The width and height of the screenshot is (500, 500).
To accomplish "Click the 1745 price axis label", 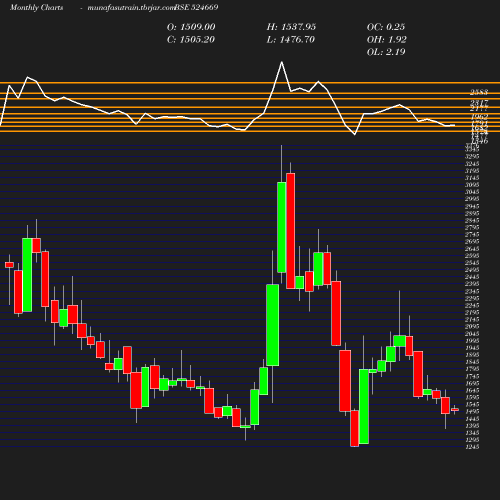I will (x=472, y=376).
